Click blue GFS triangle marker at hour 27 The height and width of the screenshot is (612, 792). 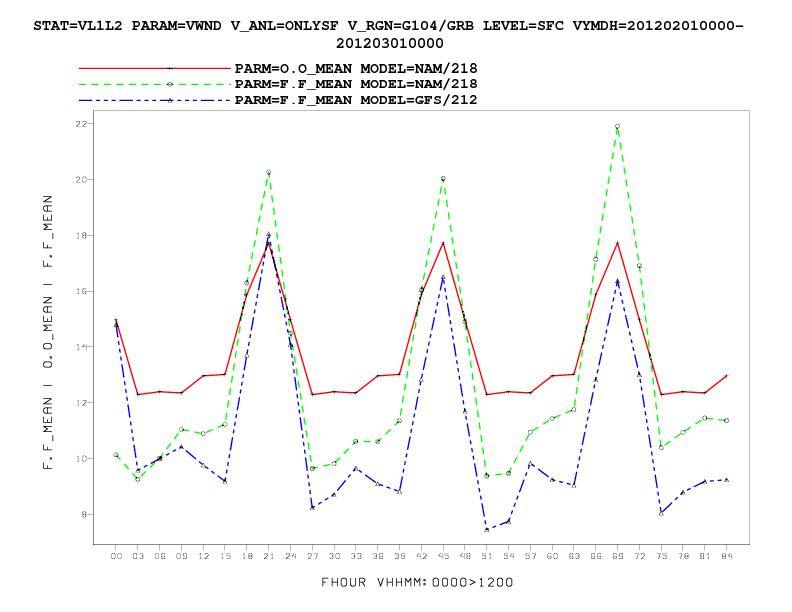313,507
